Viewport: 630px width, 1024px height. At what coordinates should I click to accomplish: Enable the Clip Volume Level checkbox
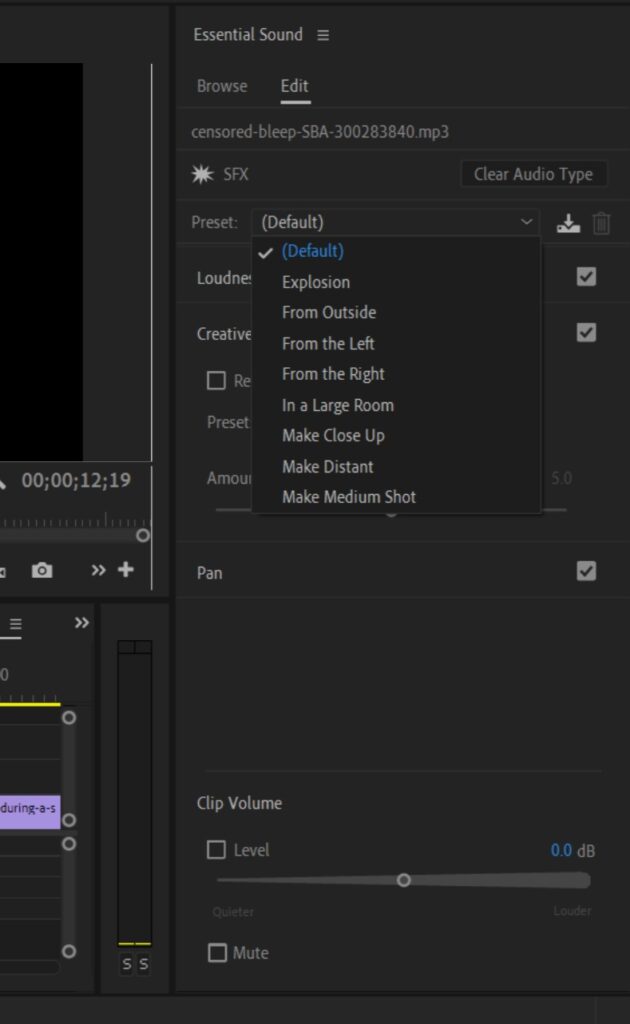[216, 850]
